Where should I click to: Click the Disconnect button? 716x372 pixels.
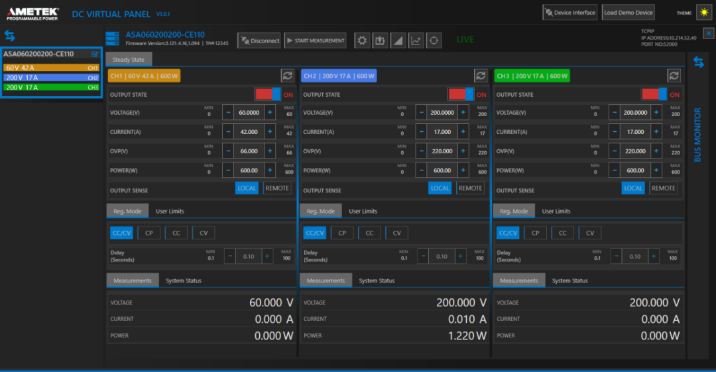point(259,41)
